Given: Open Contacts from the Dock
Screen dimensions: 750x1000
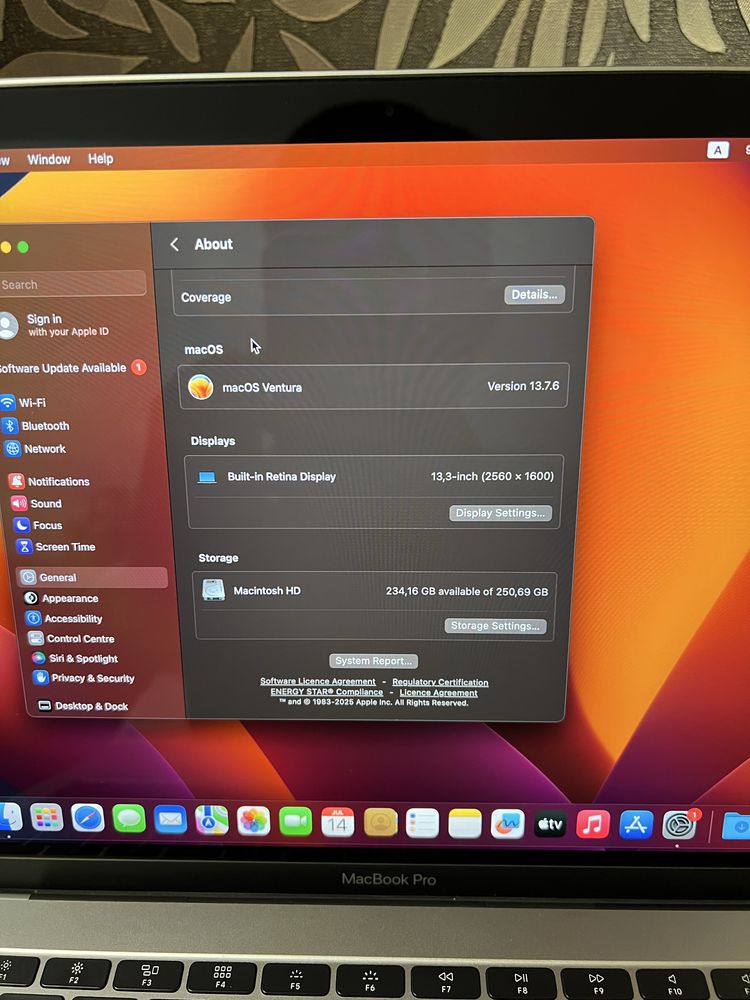Looking at the screenshot, I should (x=380, y=823).
